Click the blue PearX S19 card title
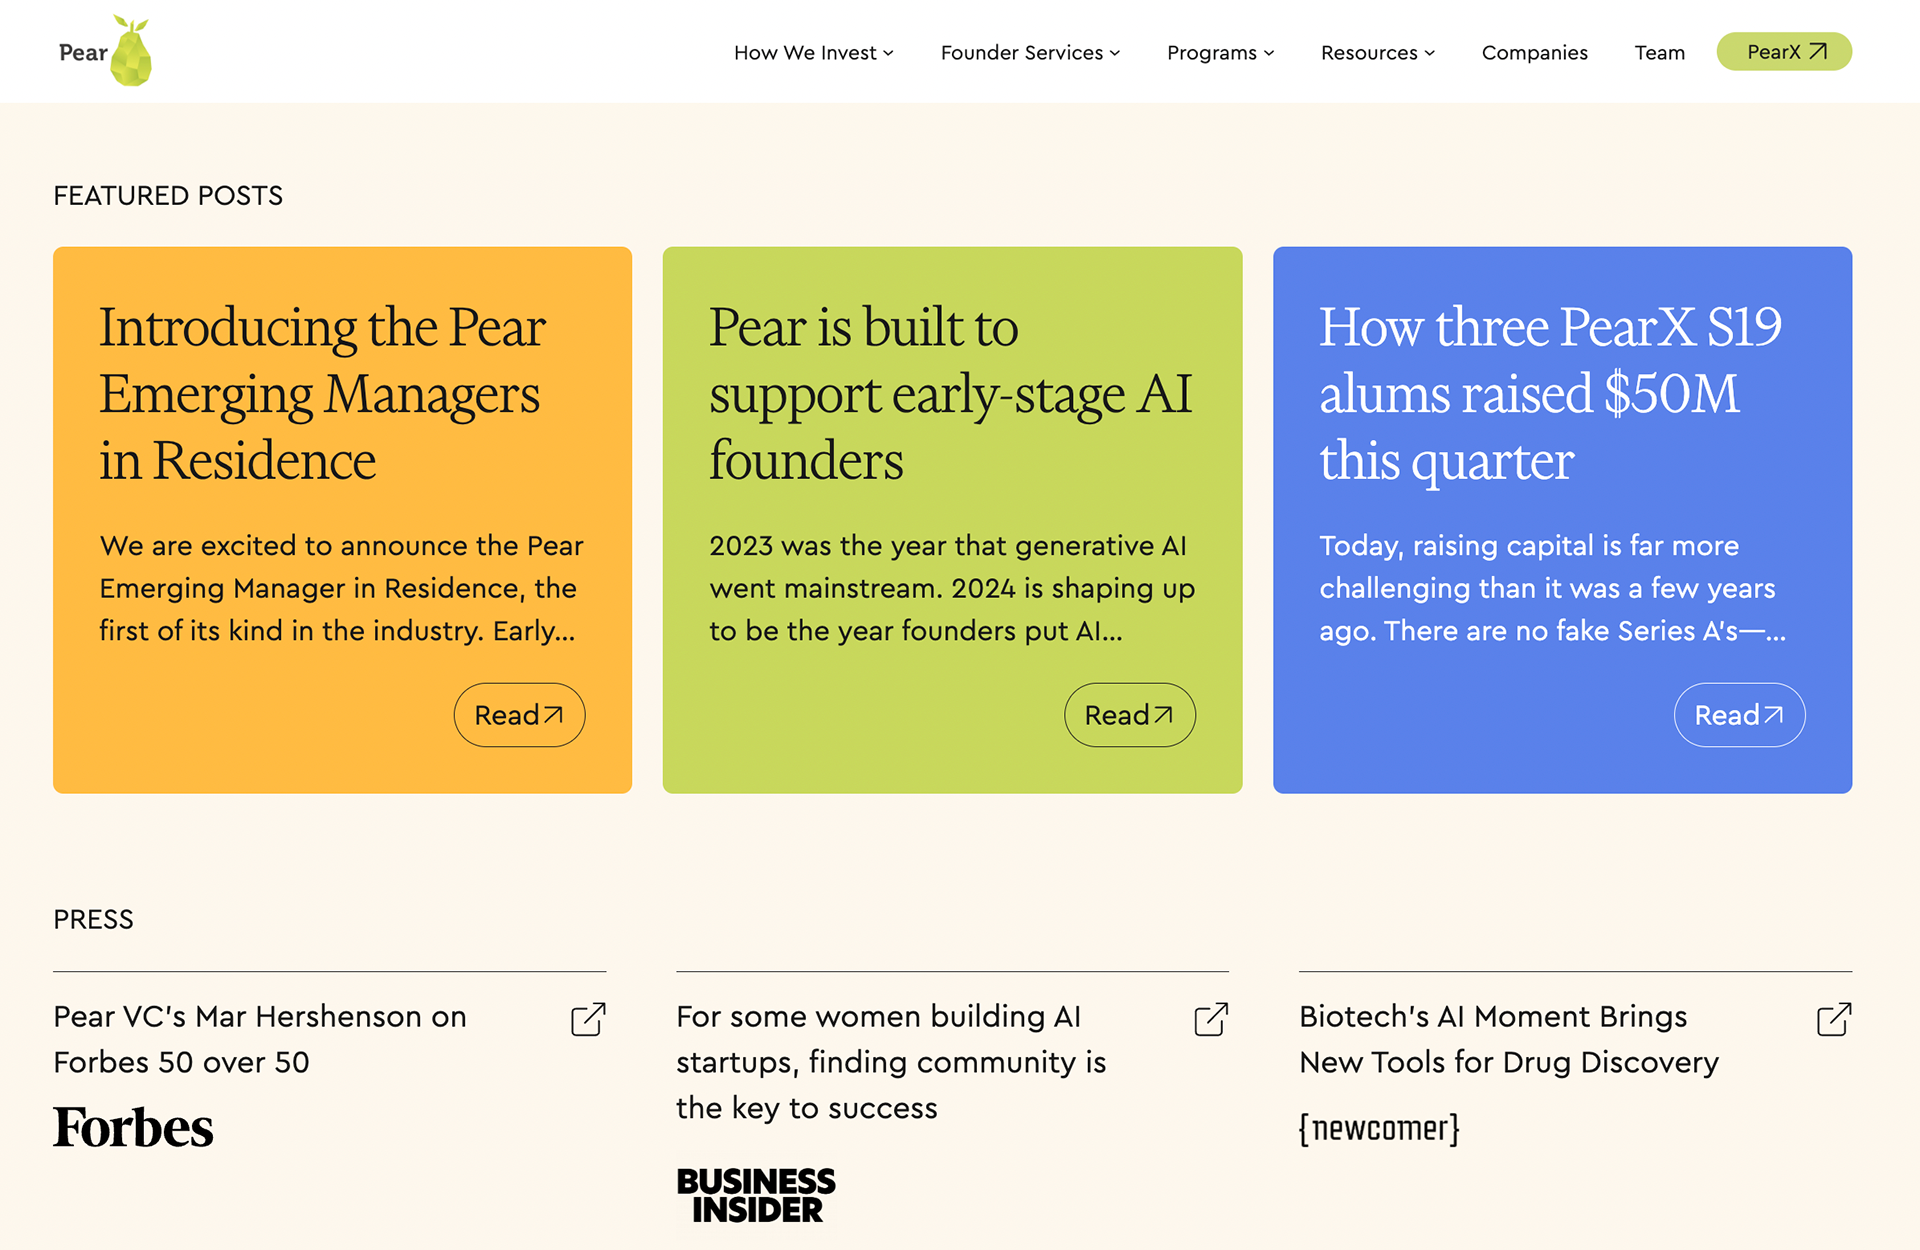Image resolution: width=1920 pixels, height=1250 pixels. [1550, 394]
